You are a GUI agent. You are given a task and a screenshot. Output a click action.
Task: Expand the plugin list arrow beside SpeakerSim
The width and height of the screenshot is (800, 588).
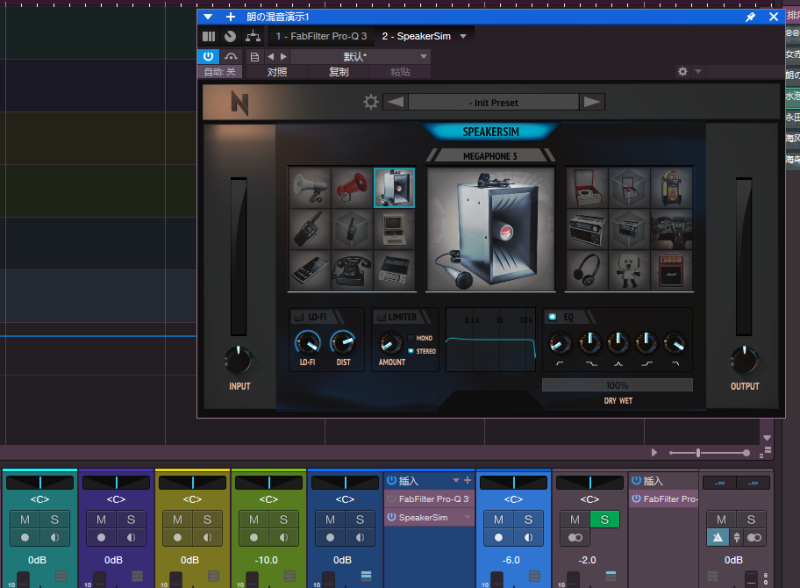point(463,37)
